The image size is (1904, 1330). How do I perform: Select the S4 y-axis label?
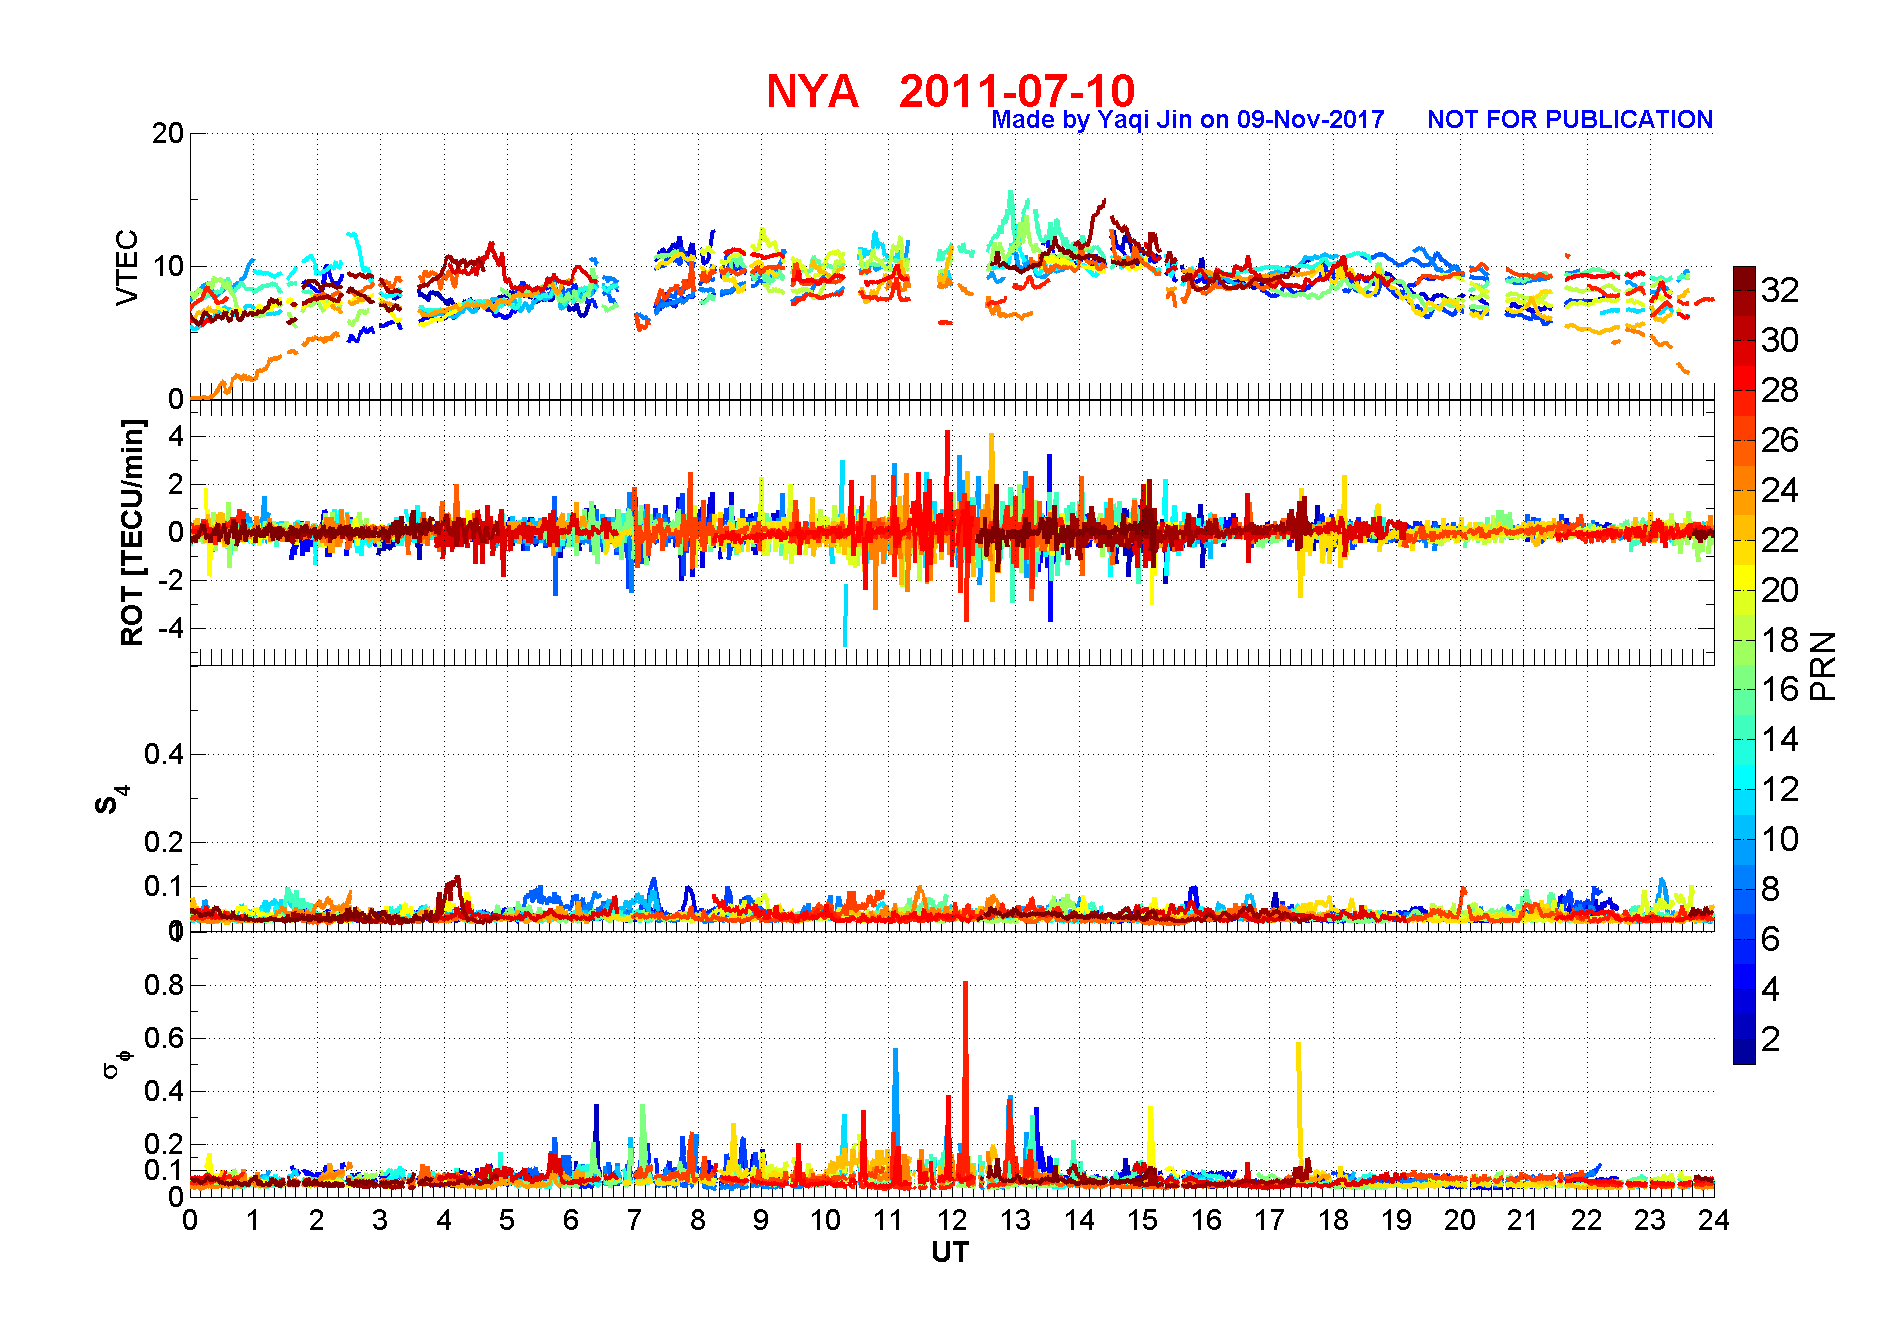[x=111, y=800]
